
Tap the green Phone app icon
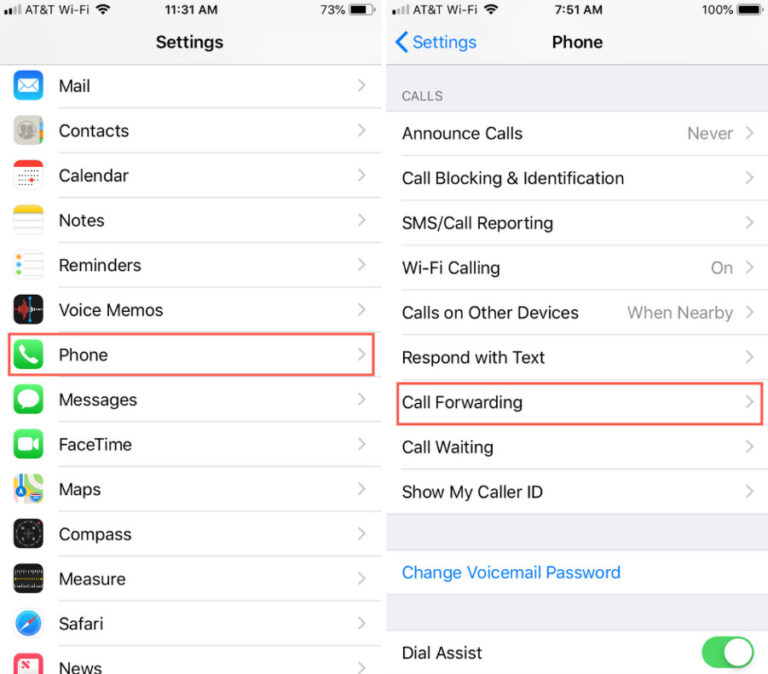tap(28, 355)
